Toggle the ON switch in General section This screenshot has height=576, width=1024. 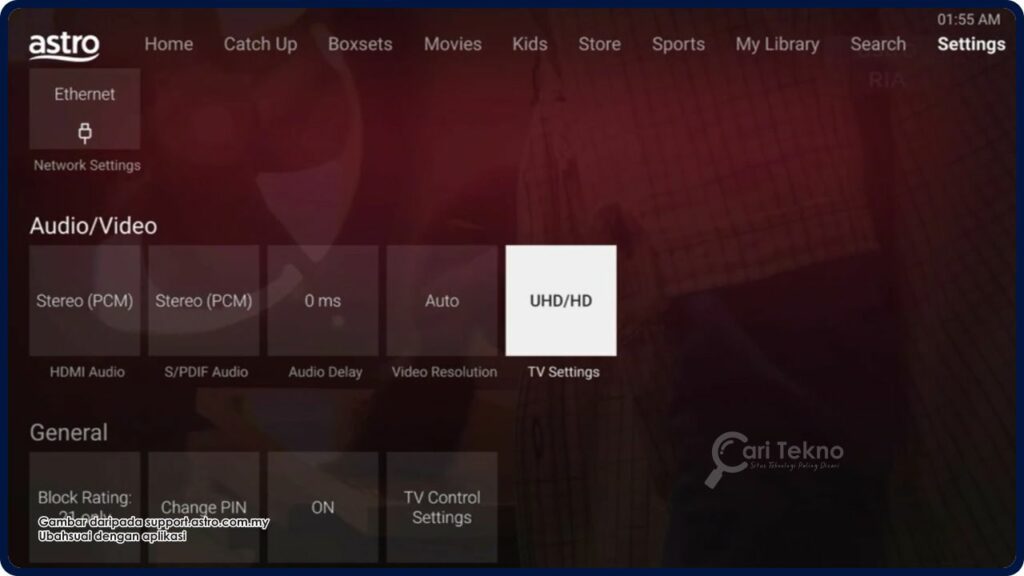point(323,507)
